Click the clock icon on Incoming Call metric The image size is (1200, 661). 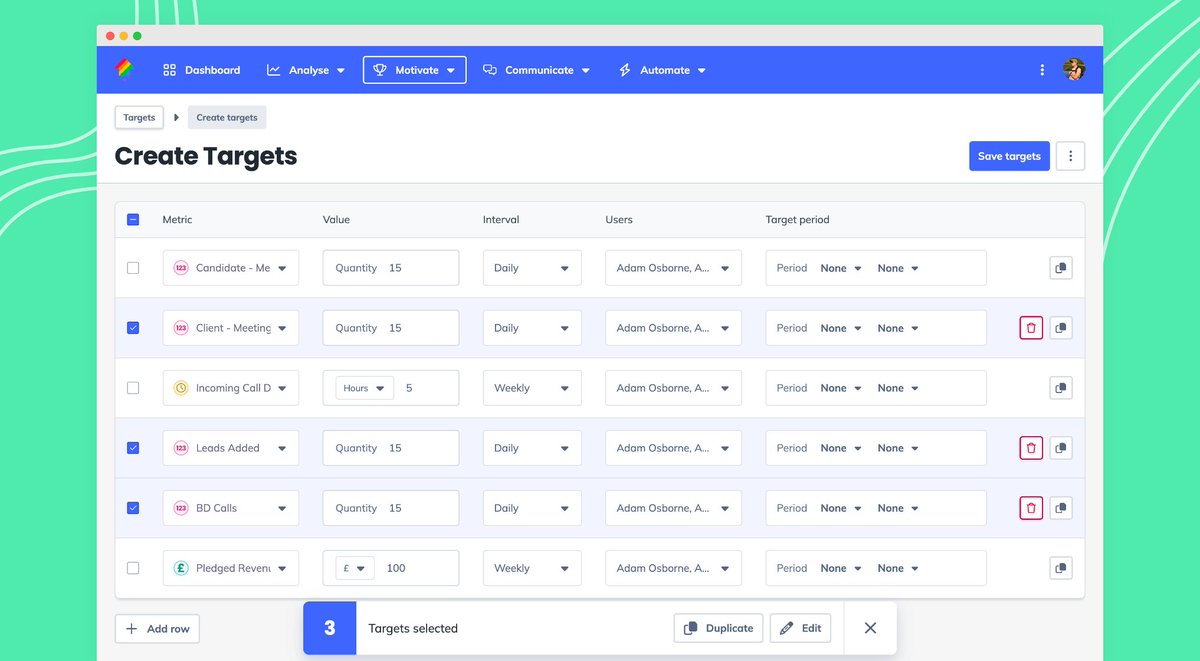[181, 388]
